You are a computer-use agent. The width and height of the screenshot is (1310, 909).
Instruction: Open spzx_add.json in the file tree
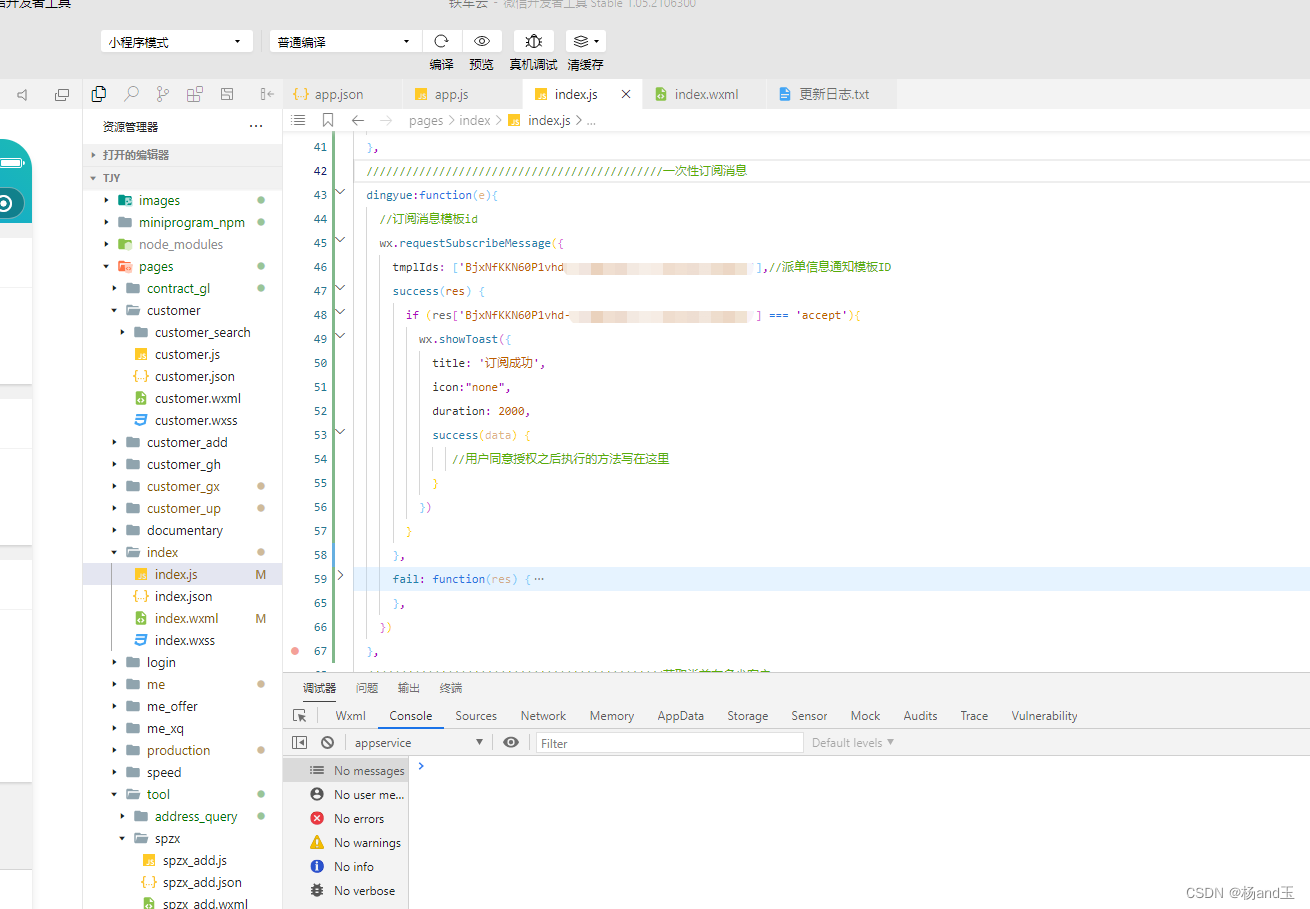pyautogui.click(x=202, y=882)
